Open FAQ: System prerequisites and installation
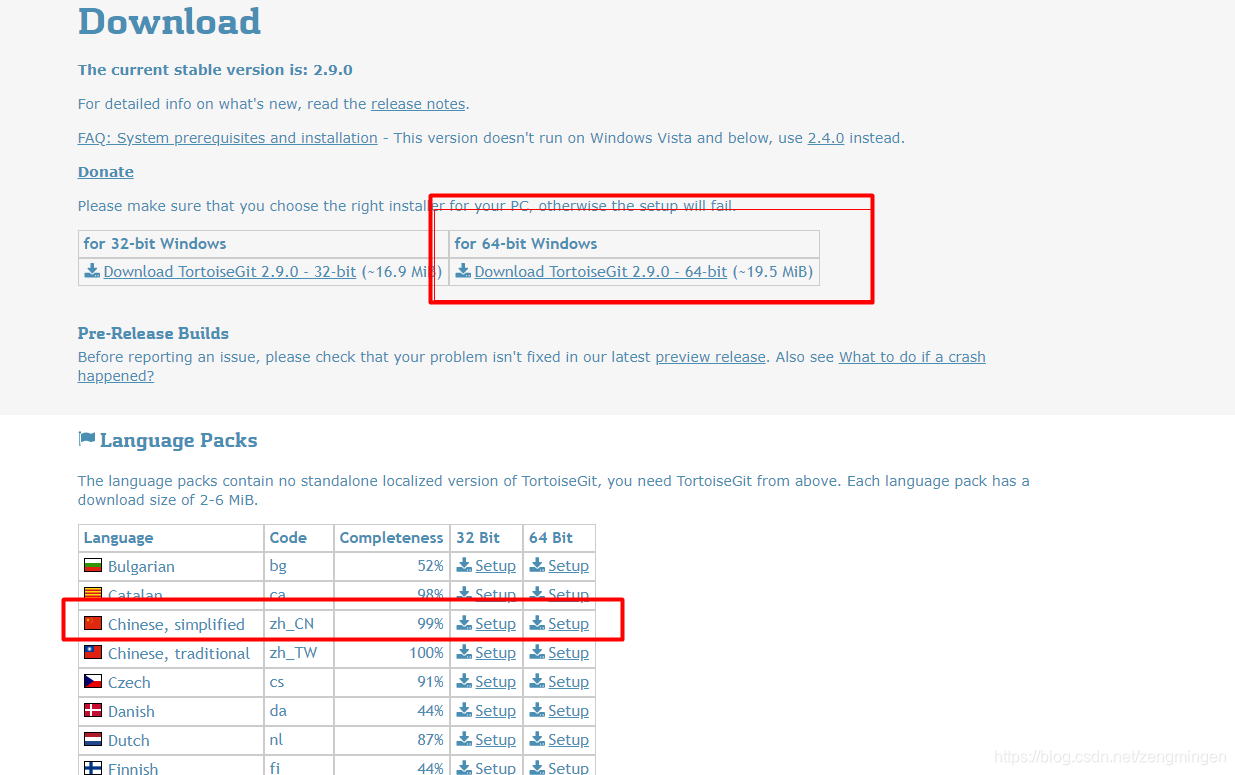1235x775 pixels. (228, 138)
